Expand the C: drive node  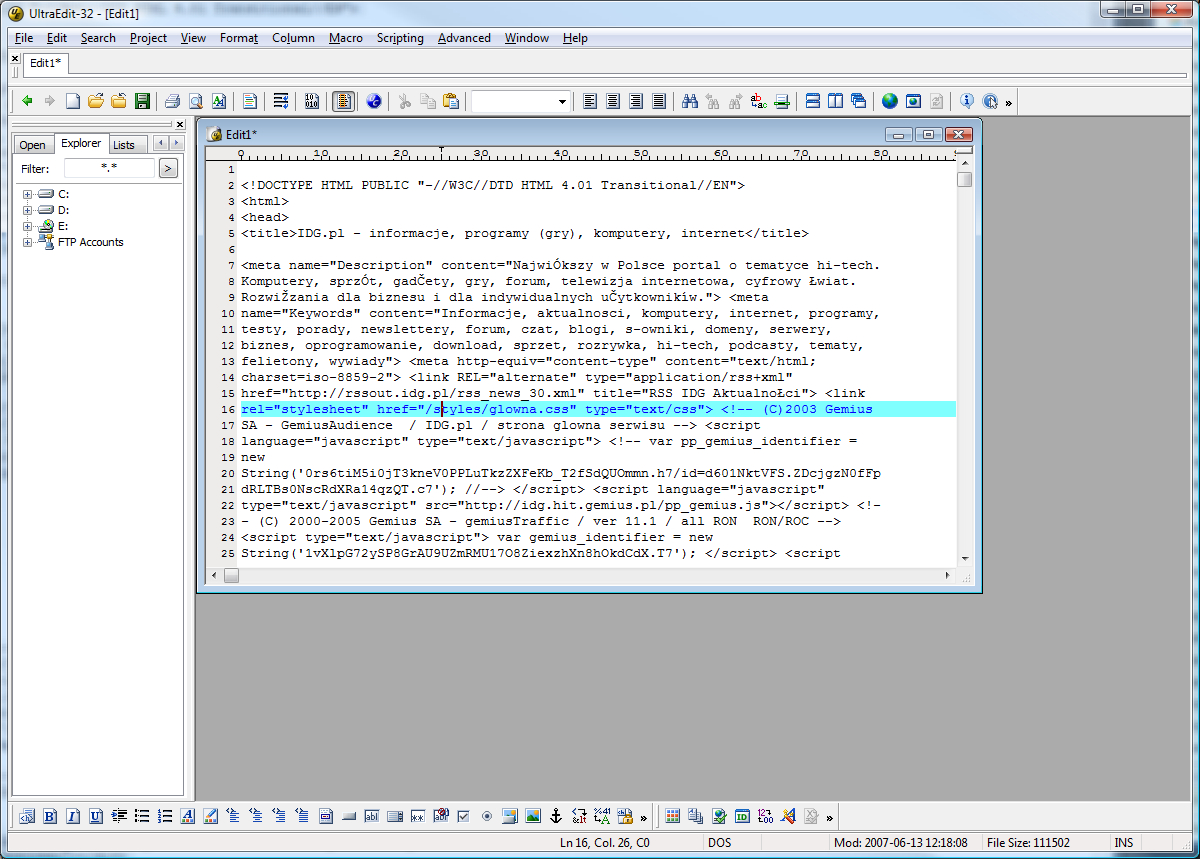pyautogui.click(x=27, y=194)
